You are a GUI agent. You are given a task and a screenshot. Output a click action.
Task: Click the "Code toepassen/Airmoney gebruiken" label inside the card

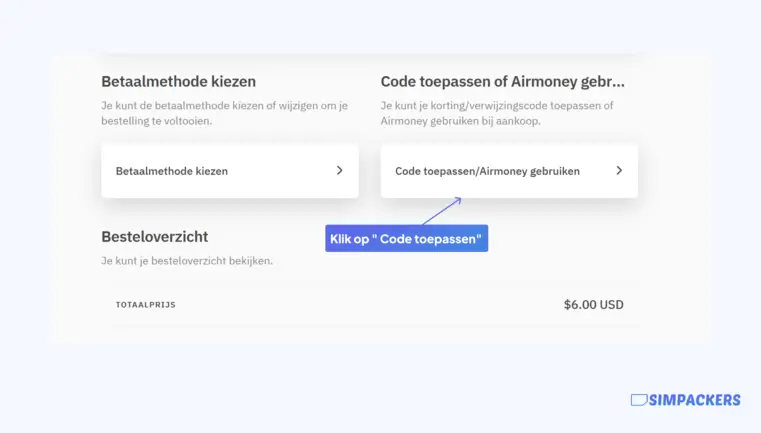tap(487, 171)
